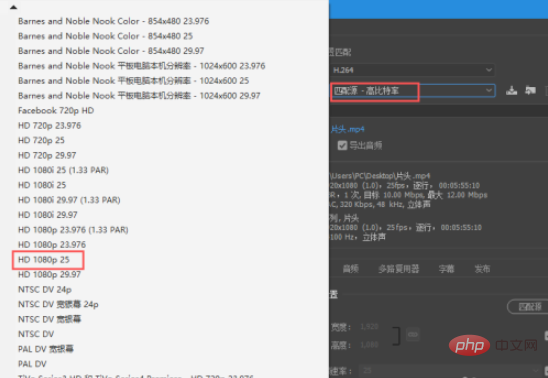Select HD 1080p 25 preset
This screenshot has height=378, width=548.
44,260
